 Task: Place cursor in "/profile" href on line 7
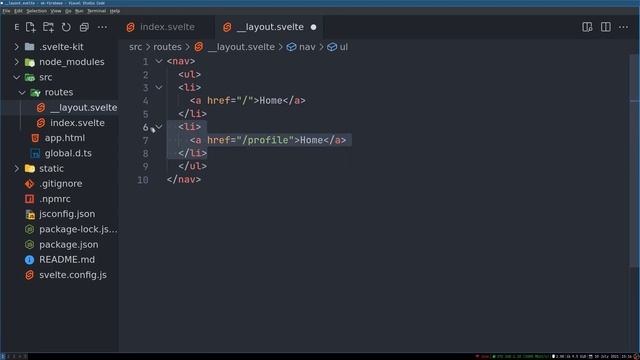(x=265, y=140)
